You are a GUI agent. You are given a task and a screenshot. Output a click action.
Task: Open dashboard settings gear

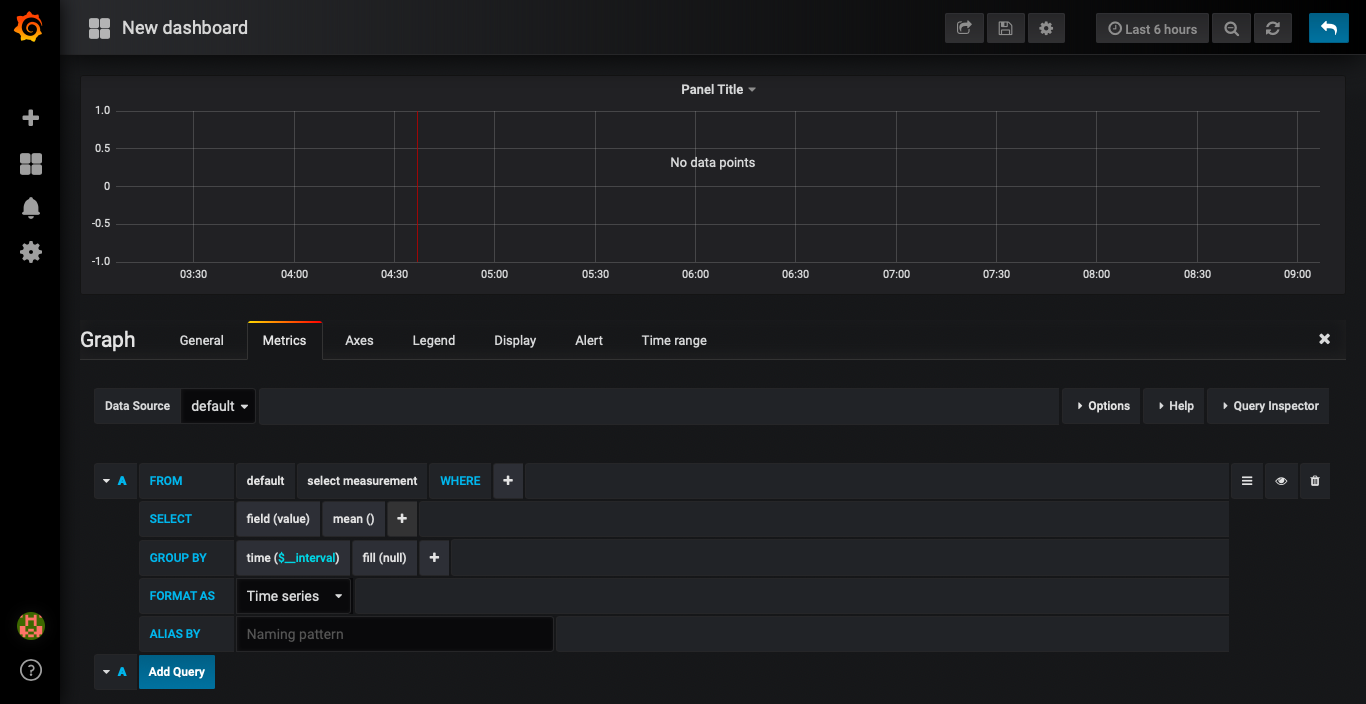pyautogui.click(x=1046, y=28)
